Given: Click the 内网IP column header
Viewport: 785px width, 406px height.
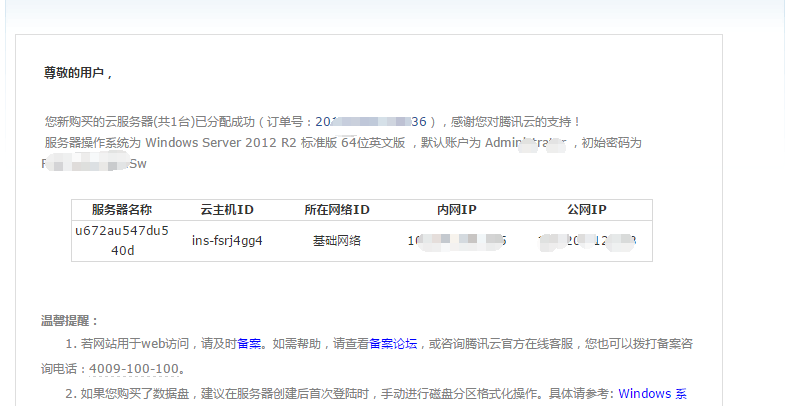Looking at the screenshot, I should [x=457, y=210].
